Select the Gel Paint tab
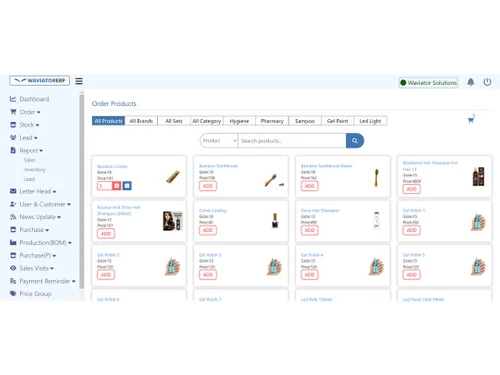This screenshot has height=375, width=500. 337,121
